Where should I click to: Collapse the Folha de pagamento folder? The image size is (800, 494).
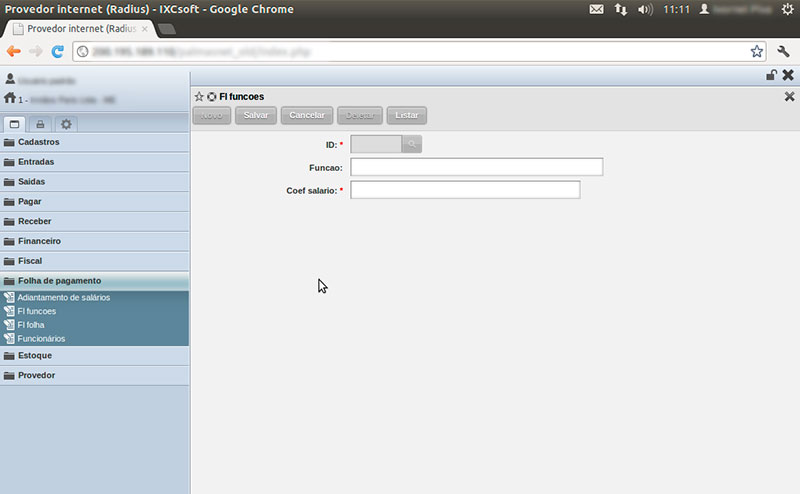click(94, 281)
